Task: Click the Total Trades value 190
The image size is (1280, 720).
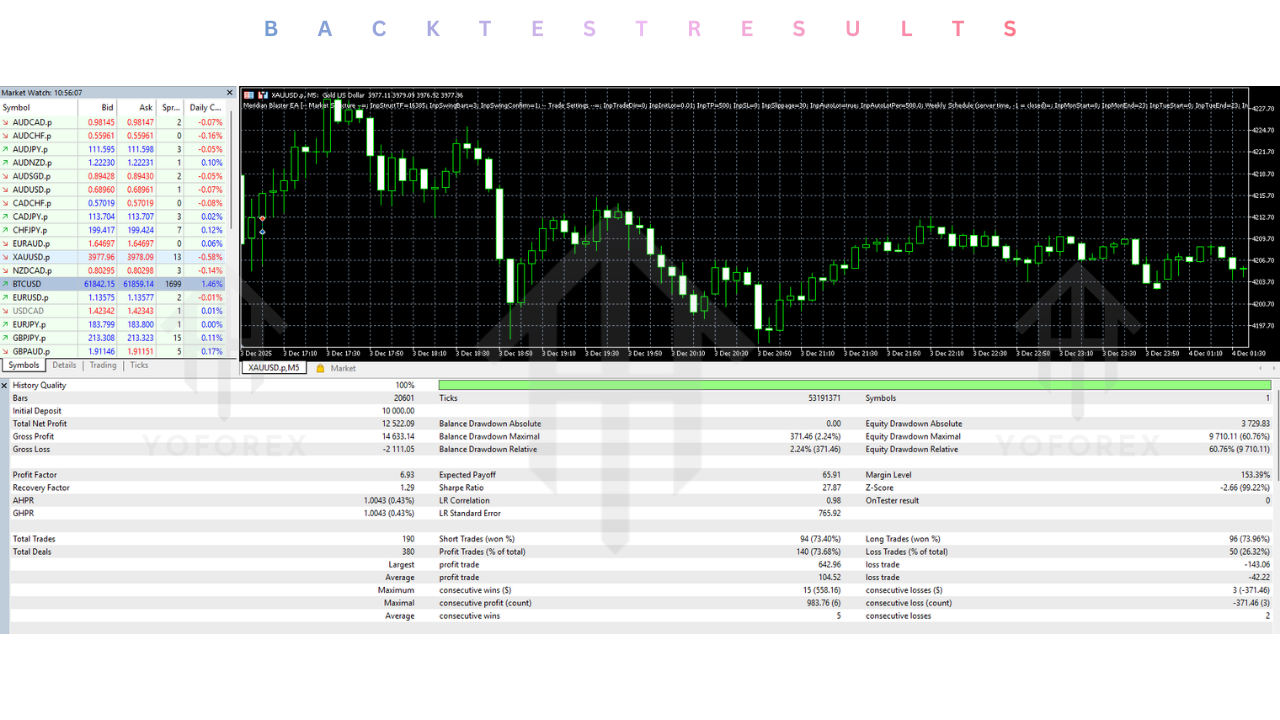Action: click(x=408, y=539)
